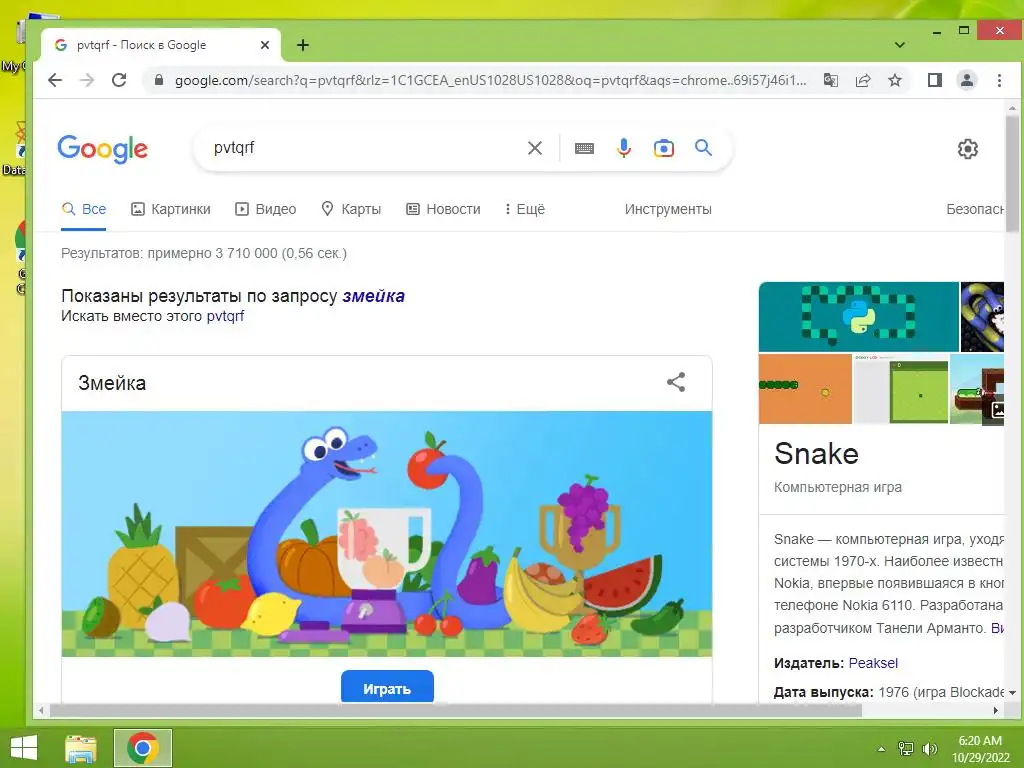
Task: Bookmark this page with star icon
Action: (895, 80)
